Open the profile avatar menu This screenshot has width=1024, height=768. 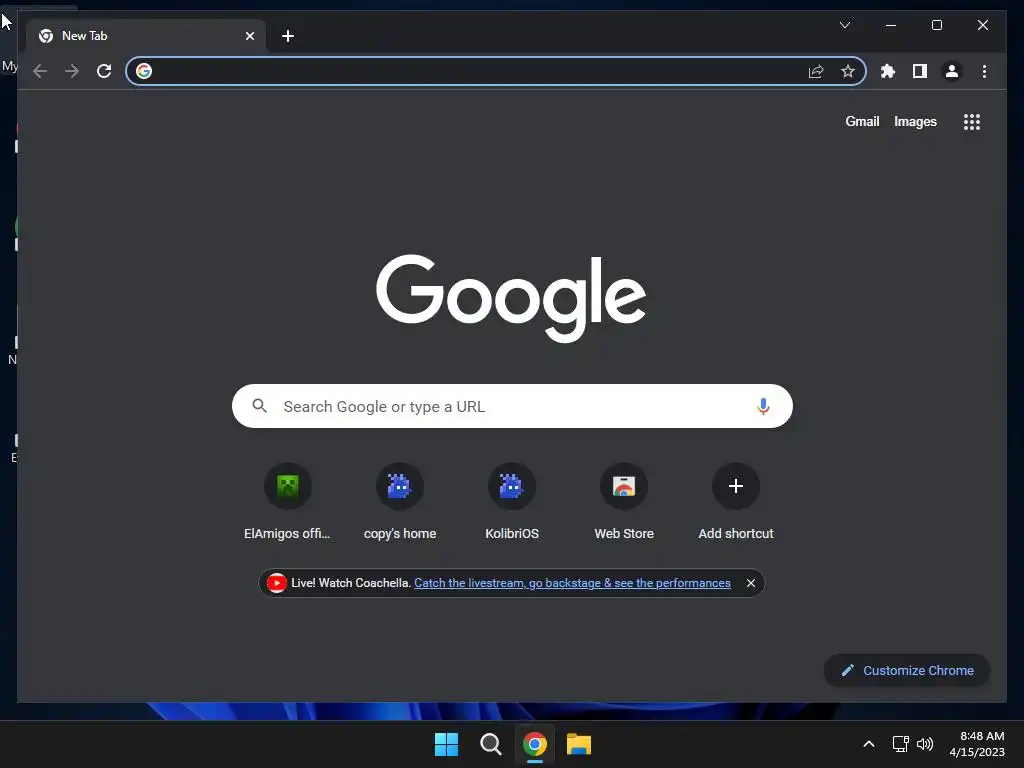952,71
